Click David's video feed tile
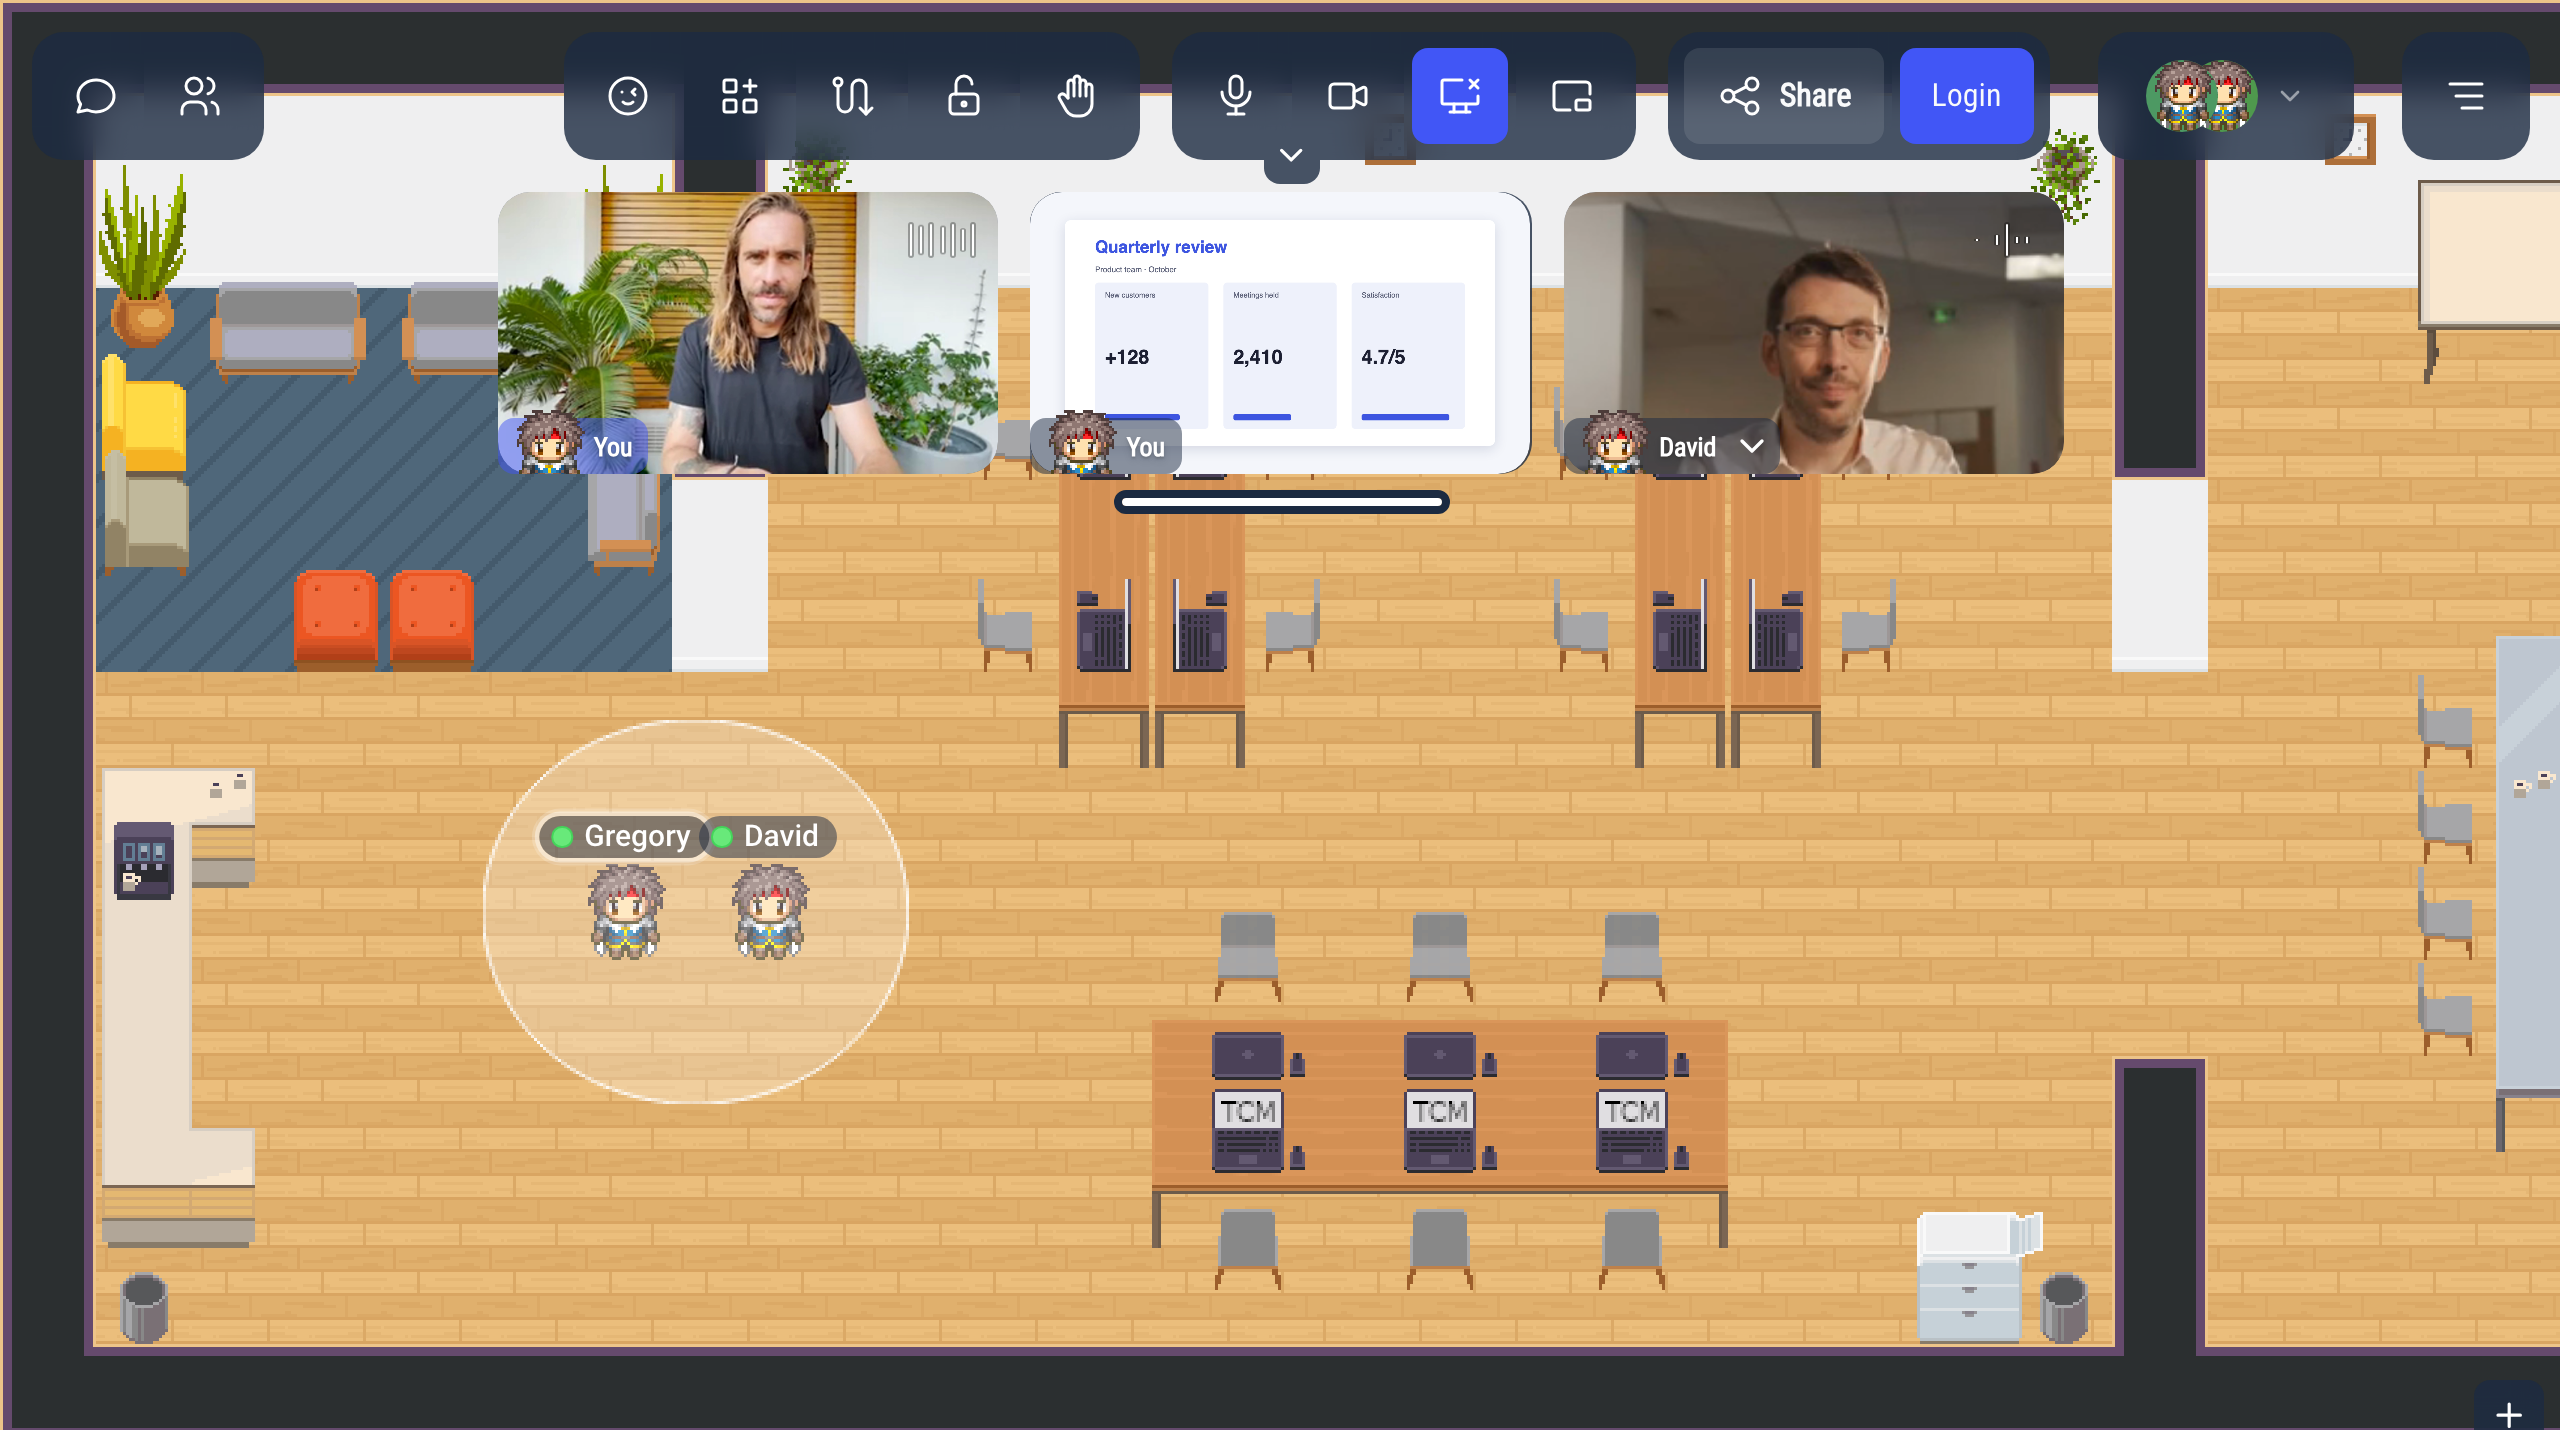Viewport: 2560px width, 1430px height. [1814, 332]
